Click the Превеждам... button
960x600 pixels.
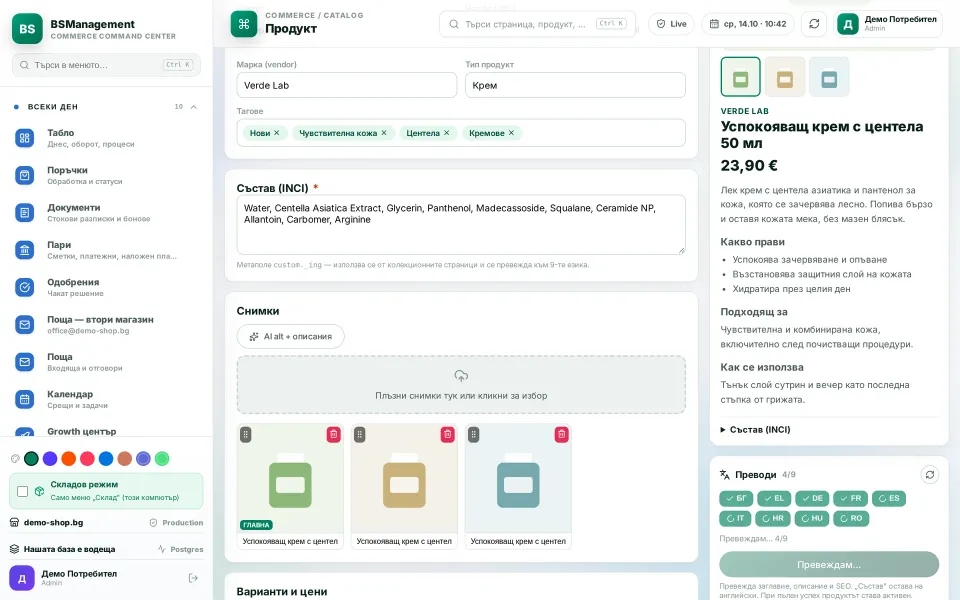coord(829,564)
